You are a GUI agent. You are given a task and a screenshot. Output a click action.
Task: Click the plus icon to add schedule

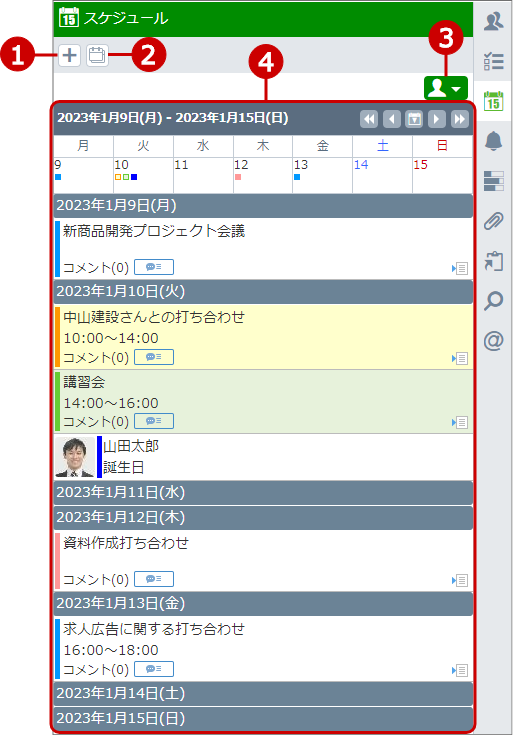coord(69,55)
